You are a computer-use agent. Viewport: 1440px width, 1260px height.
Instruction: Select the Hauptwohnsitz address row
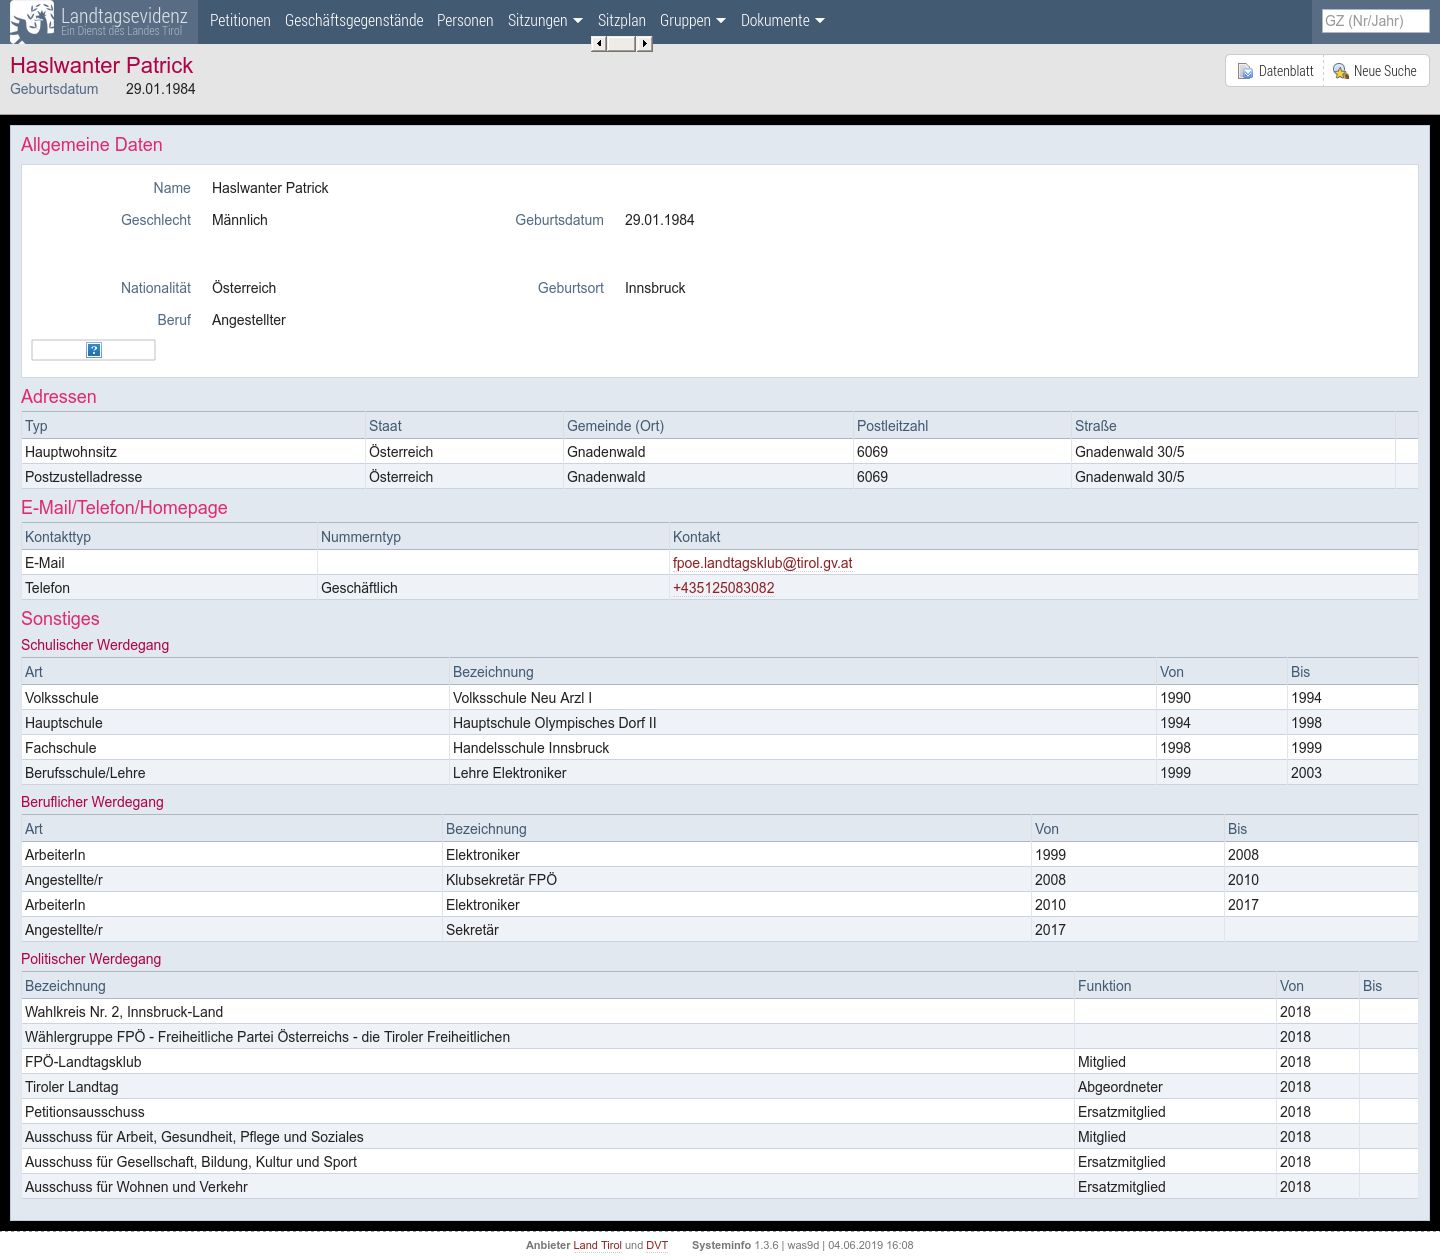tap(719, 452)
